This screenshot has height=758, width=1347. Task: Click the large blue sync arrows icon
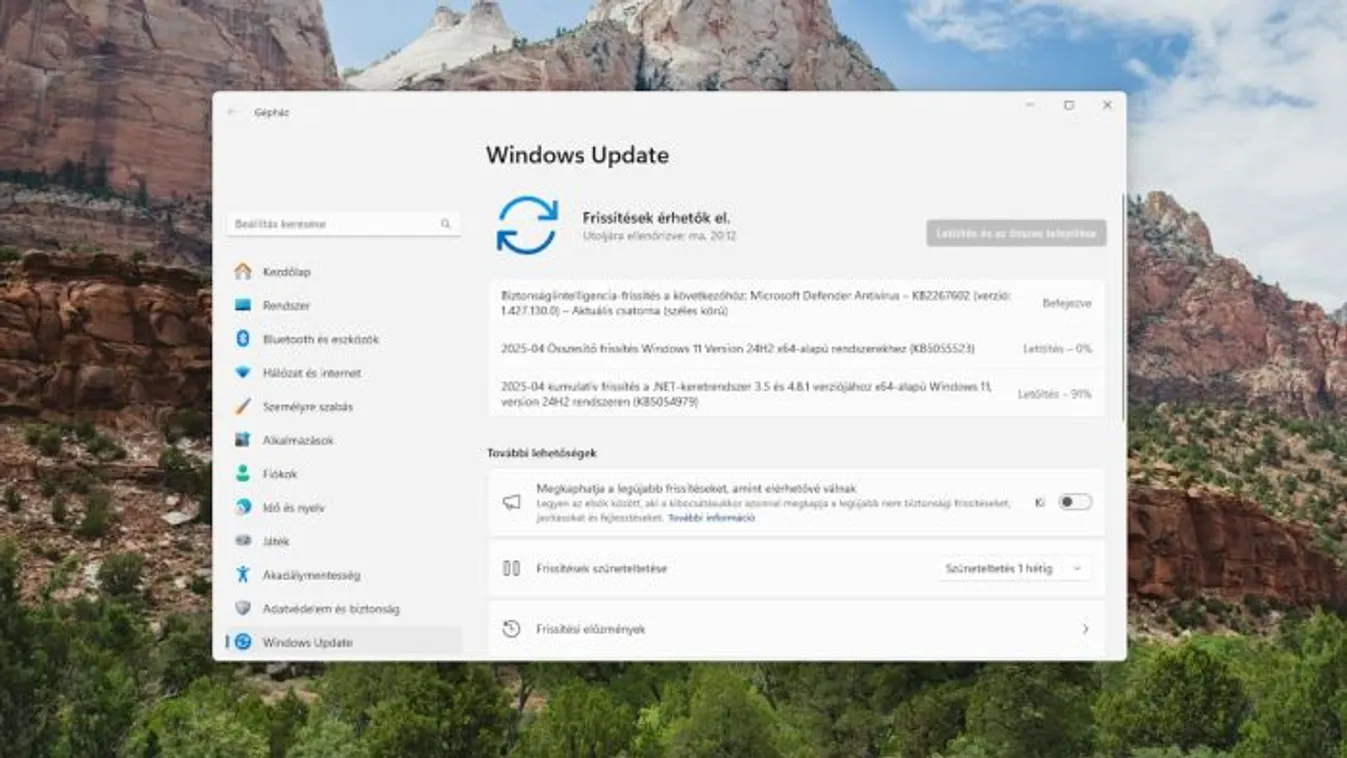click(x=527, y=225)
